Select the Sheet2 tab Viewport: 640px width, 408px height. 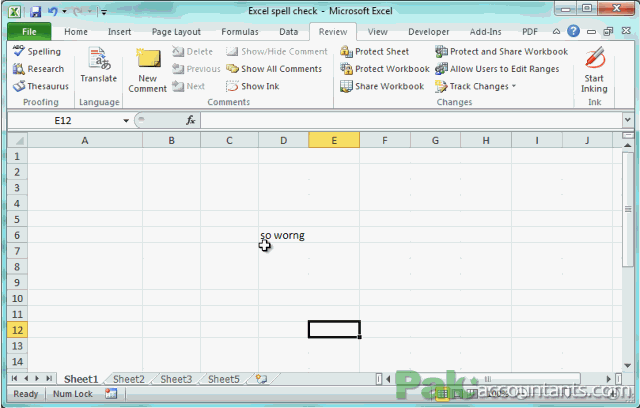(129, 379)
